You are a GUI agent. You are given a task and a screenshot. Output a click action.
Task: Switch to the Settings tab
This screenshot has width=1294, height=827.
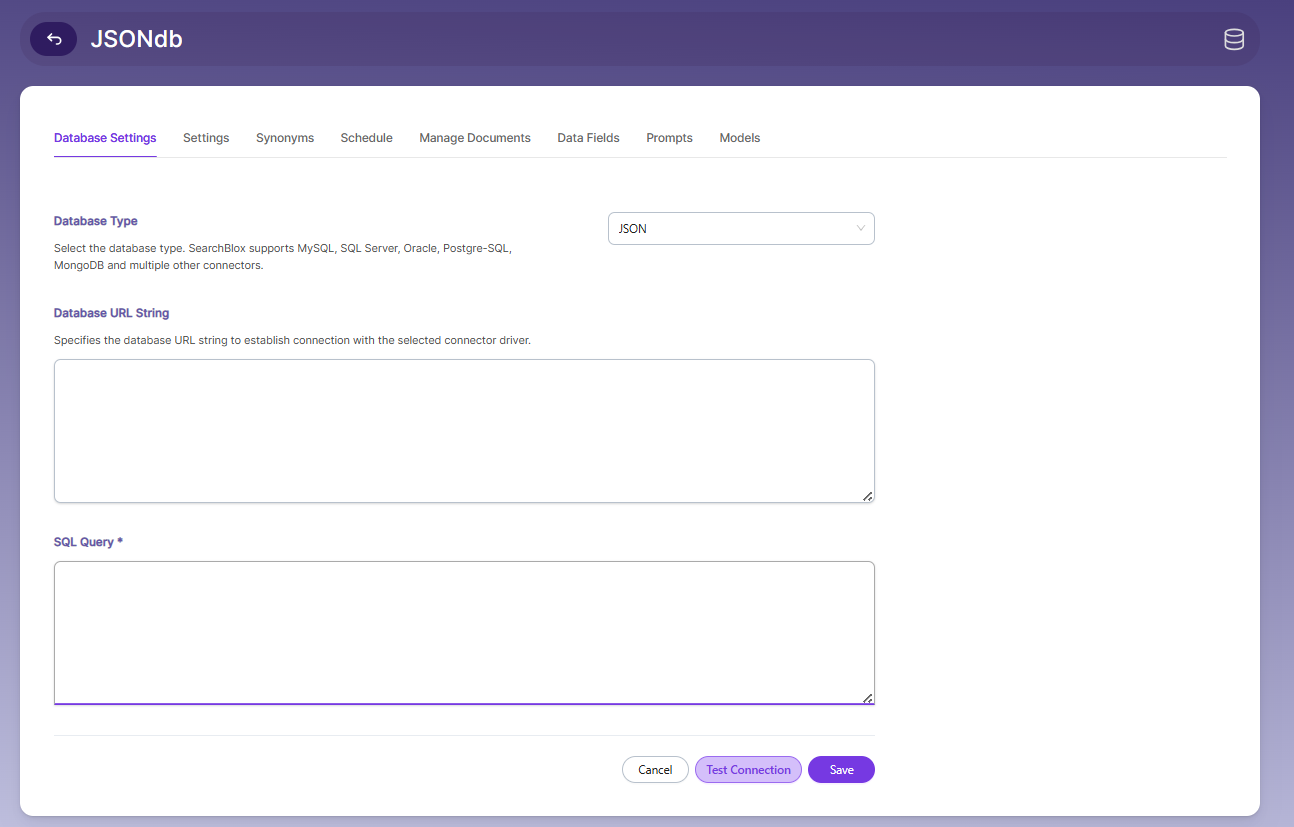point(206,138)
